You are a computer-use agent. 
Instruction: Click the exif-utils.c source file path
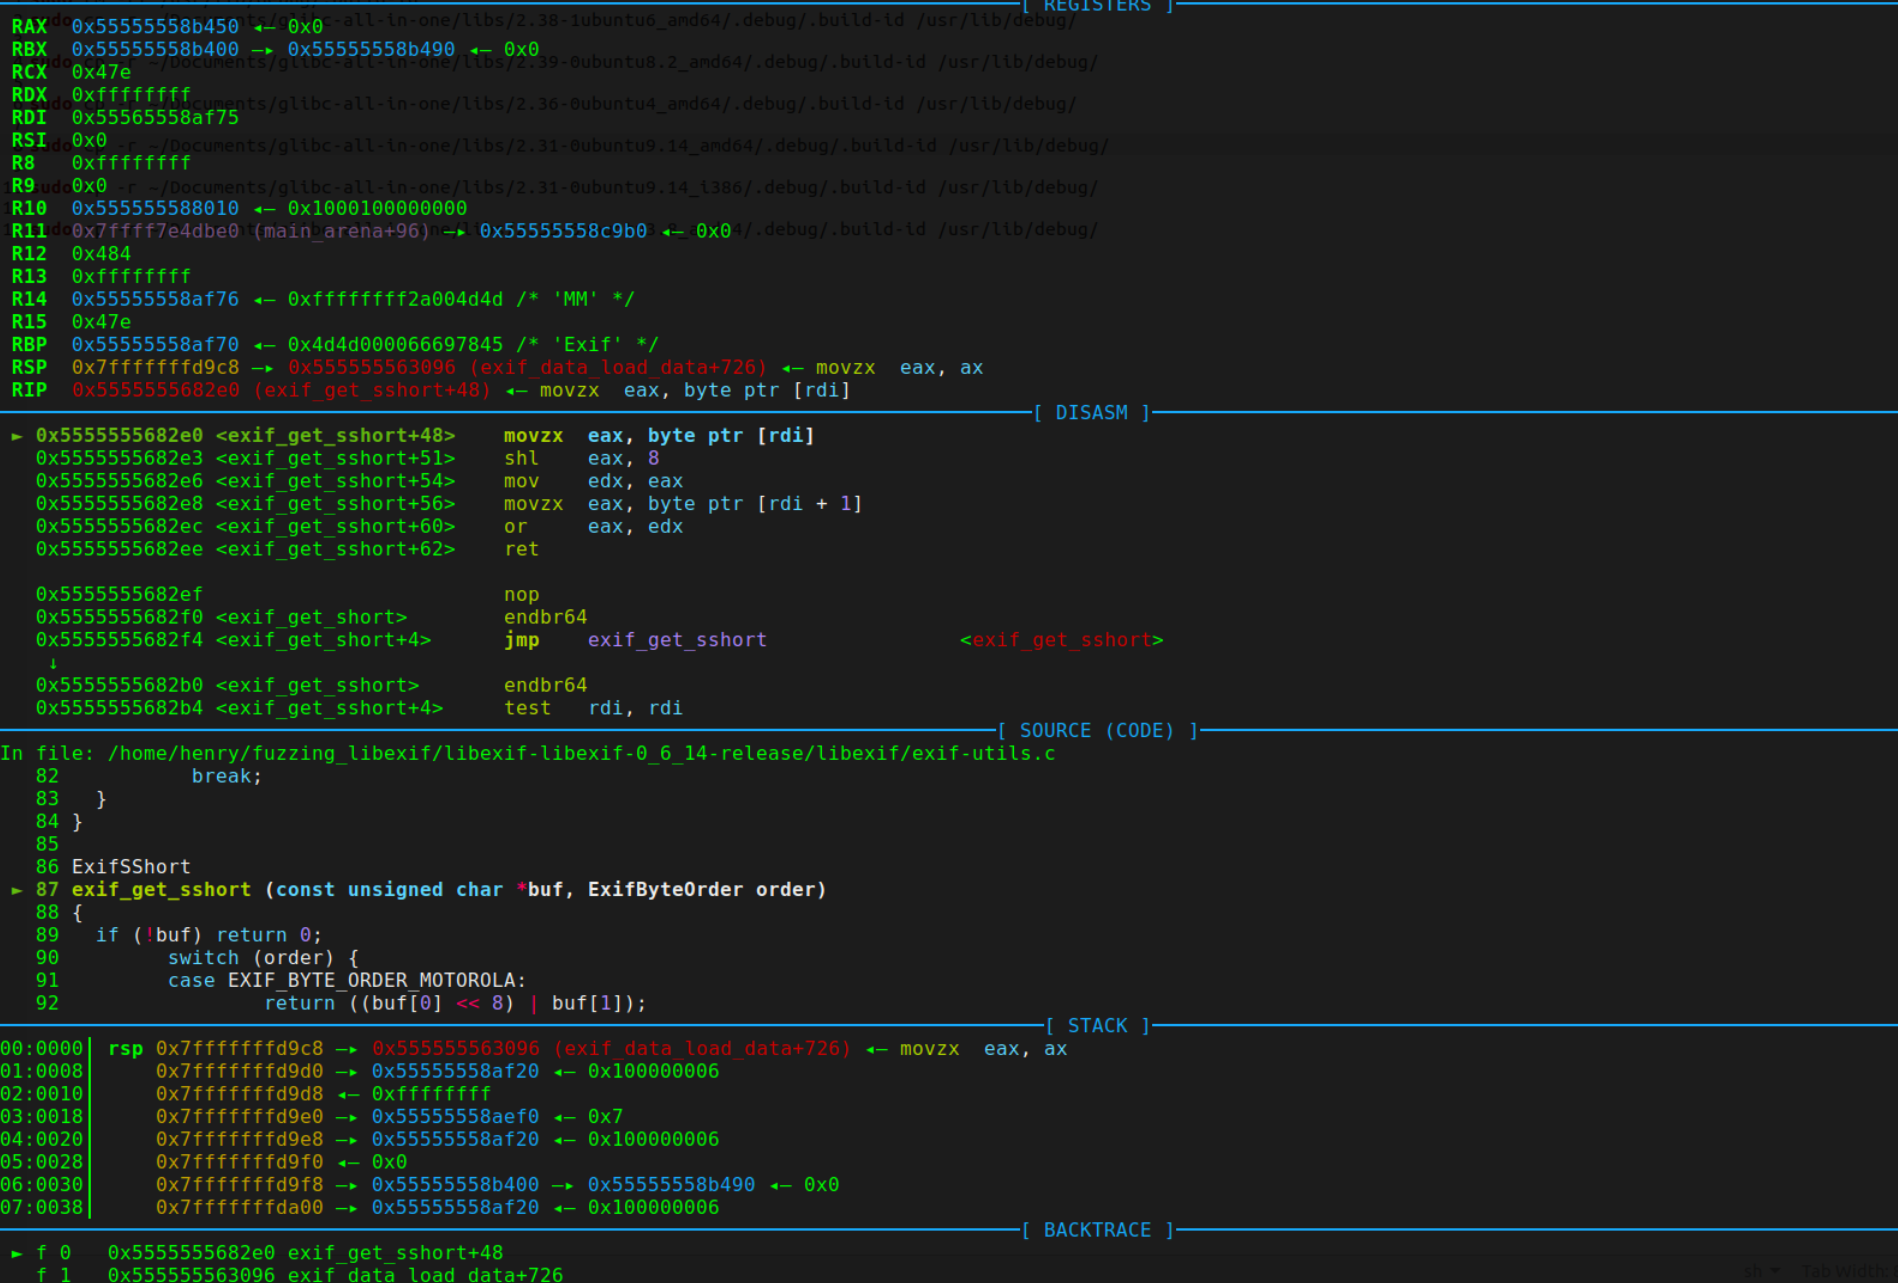(x=581, y=753)
